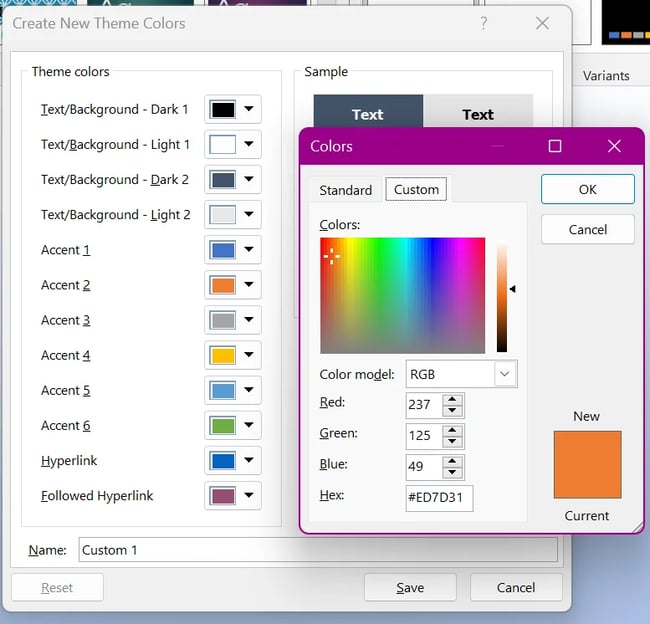The image size is (650, 624).
Task: Click the help question mark icon
Action: 483,23
